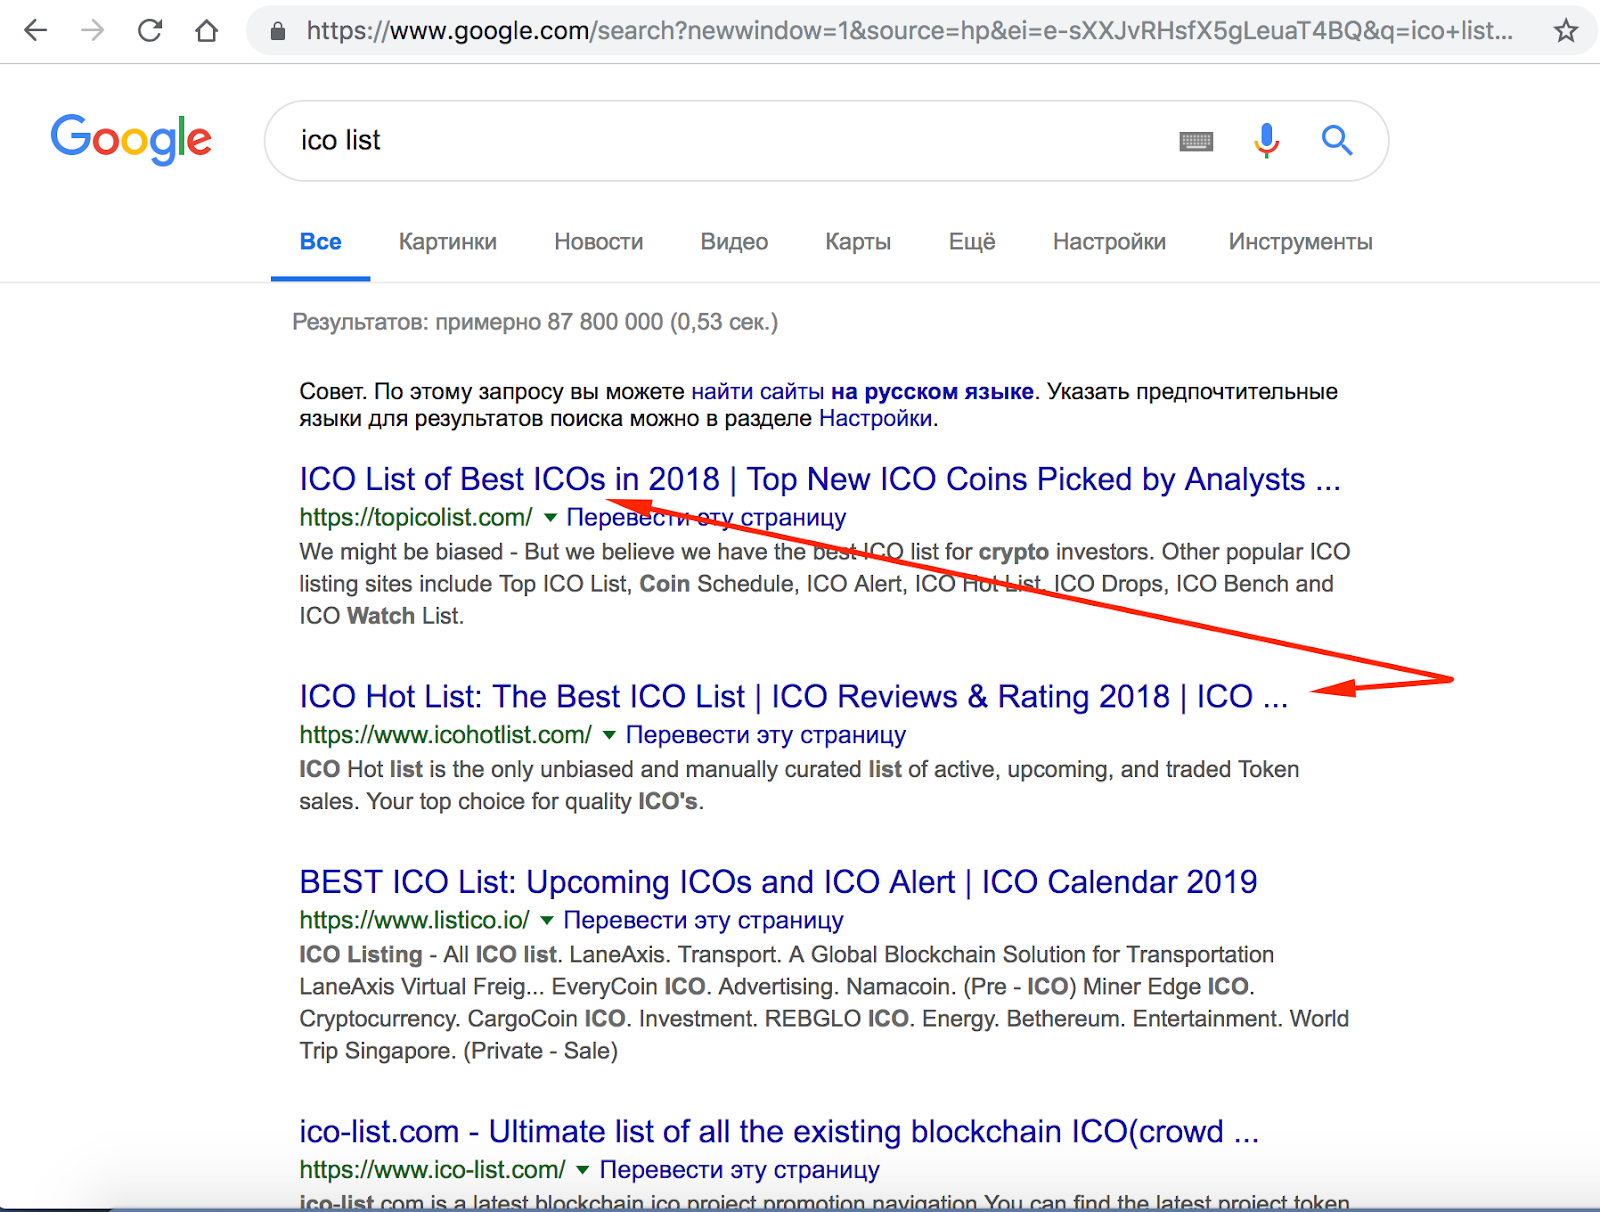
Task: Open the Карты tab
Action: [x=858, y=242]
